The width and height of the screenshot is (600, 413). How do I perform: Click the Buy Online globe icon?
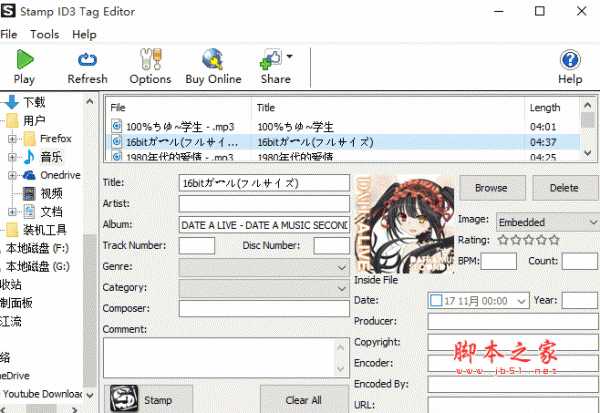pos(213,60)
